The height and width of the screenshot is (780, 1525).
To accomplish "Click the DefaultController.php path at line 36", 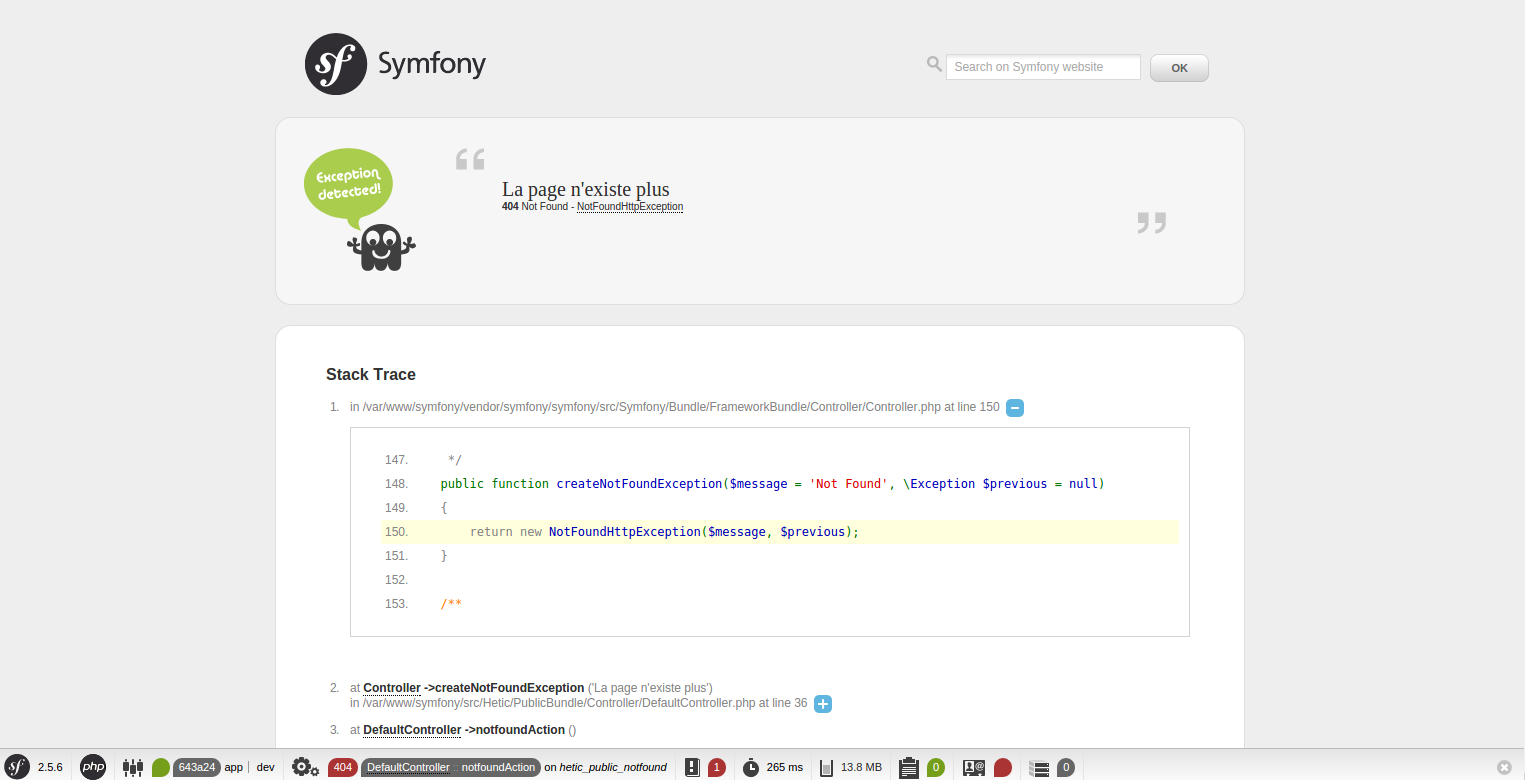I will 557,703.
